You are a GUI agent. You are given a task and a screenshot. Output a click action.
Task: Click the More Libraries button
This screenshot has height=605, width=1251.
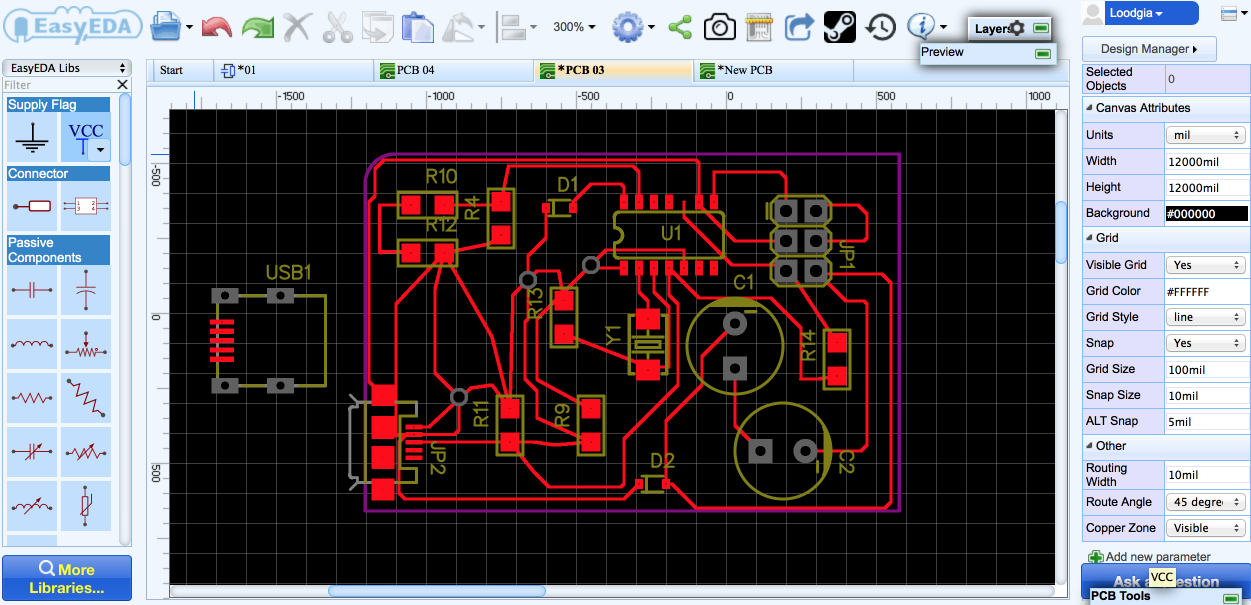coord(67,578)
